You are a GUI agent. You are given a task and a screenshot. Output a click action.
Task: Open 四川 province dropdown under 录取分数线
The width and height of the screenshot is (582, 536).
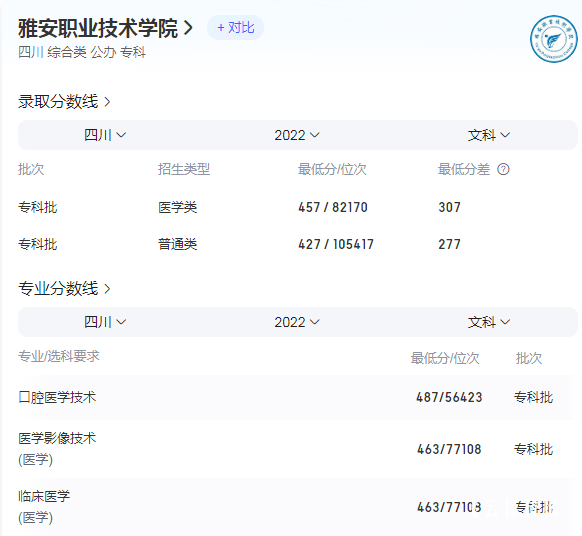coord(105,135)
